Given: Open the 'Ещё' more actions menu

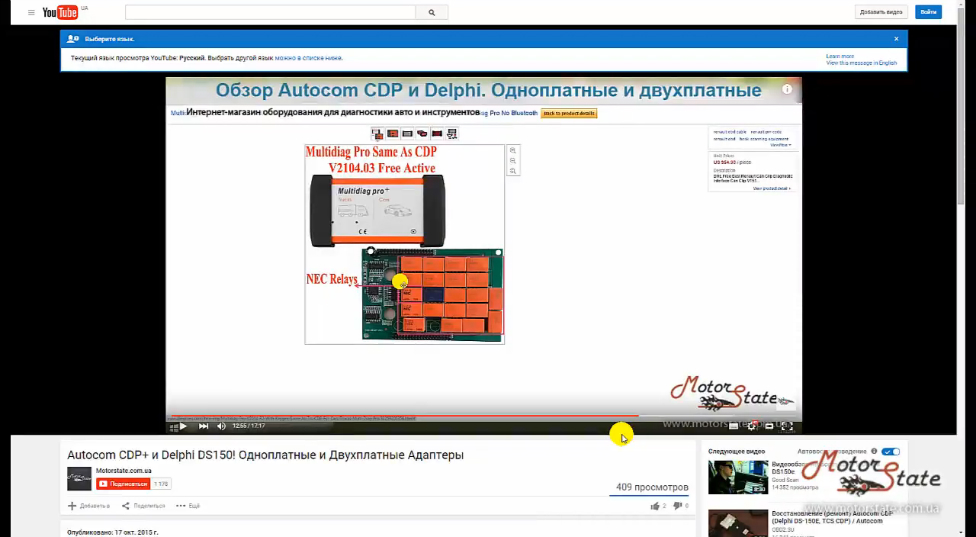Looking at the screenshot, I should tap(188, 506).
